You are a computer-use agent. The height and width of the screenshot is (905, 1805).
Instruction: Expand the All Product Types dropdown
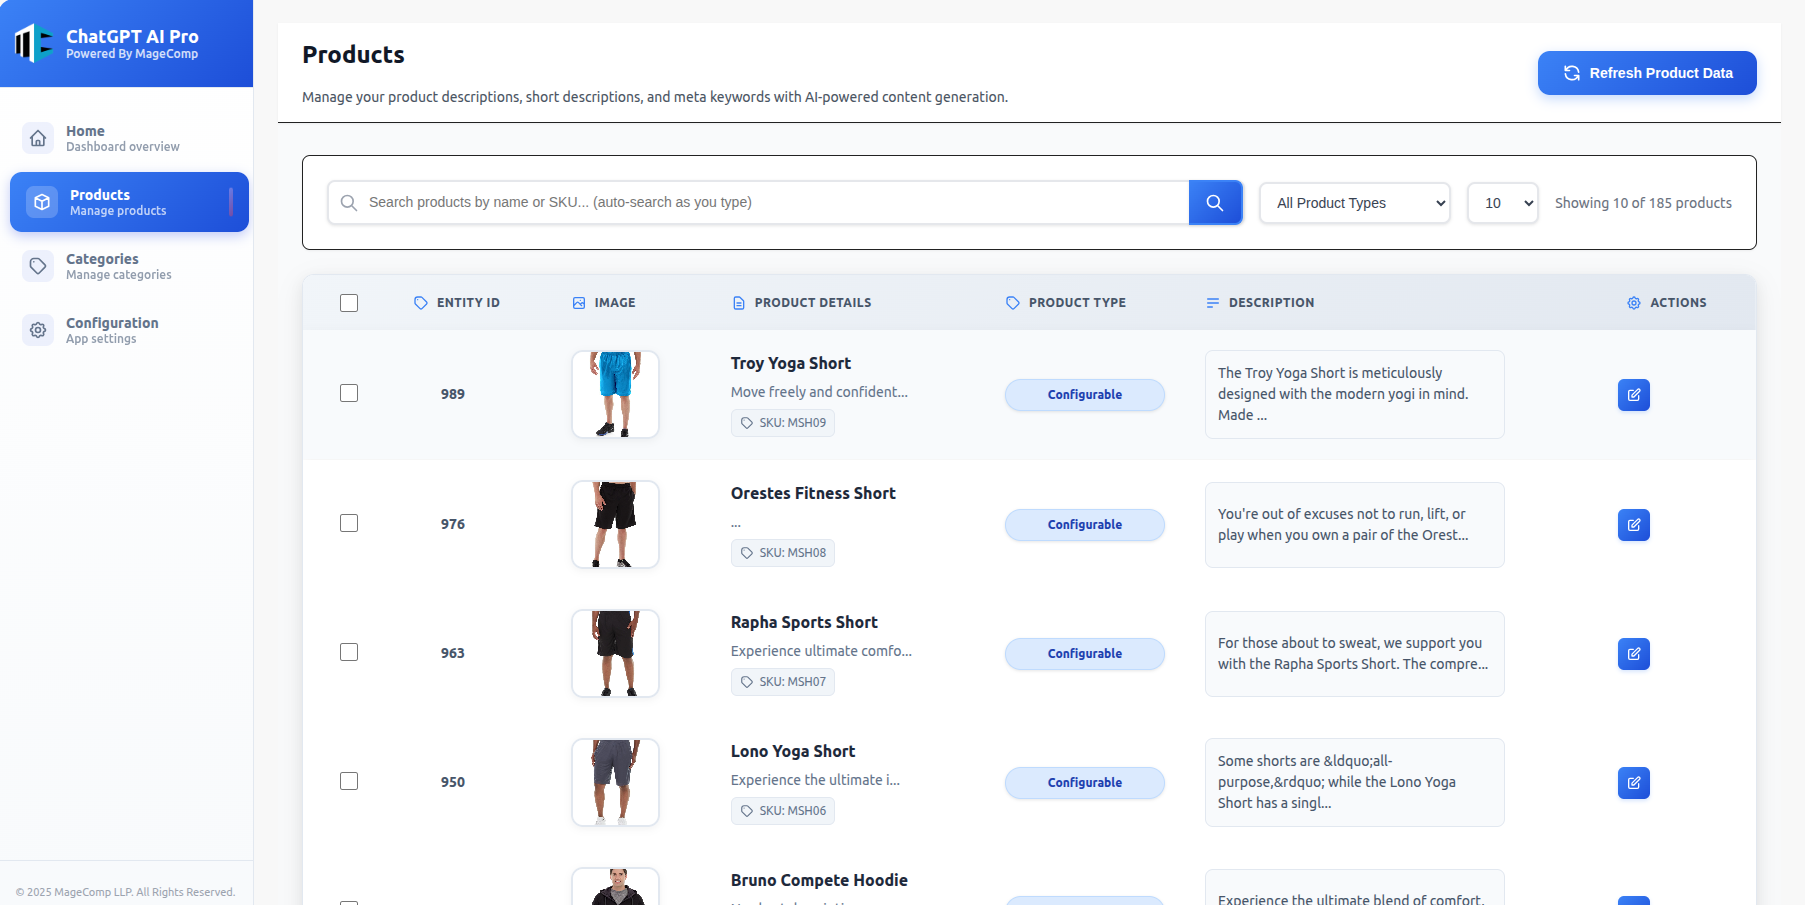(1354, 203)
